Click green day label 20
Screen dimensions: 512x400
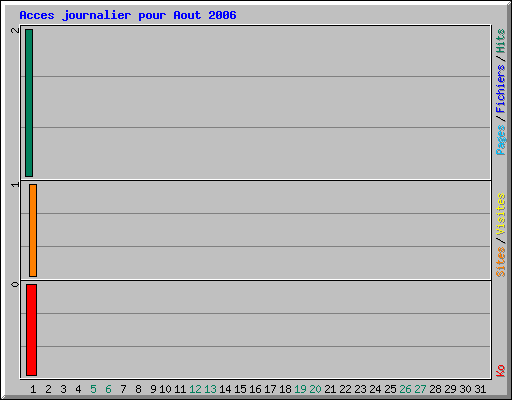click(x=315, y=389)
